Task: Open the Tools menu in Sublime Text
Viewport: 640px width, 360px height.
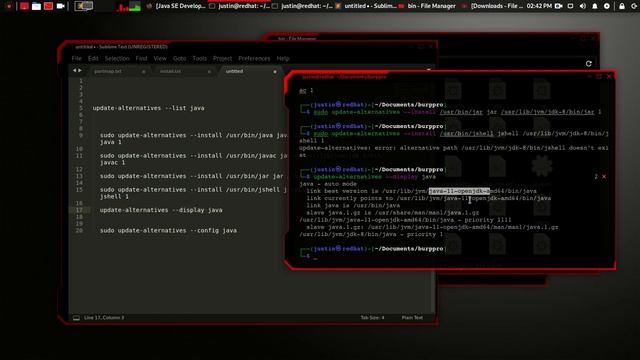Action: coord(200,58)
